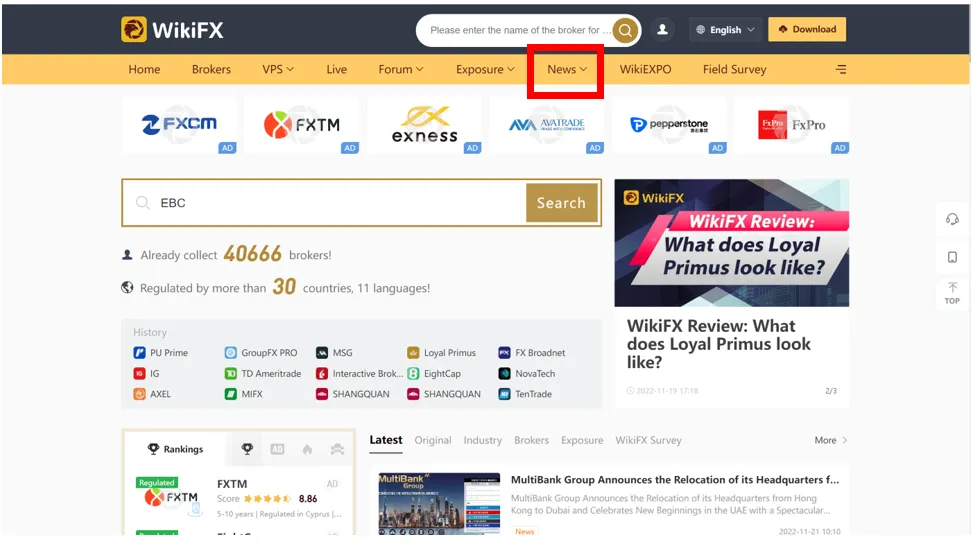The image size is (973, 548).
Task: Open PU Prime from History
Action: click(x=161, y=353)
